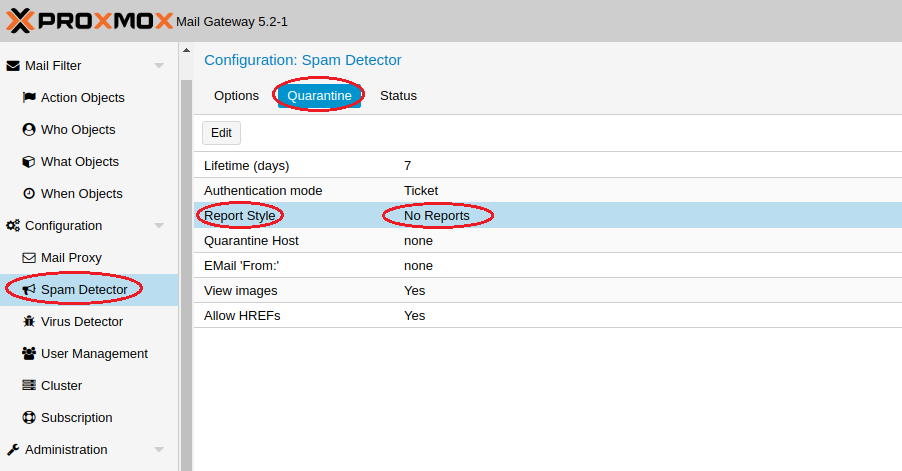Click the What Objects cube icon
This screenshot has height=471, width=902.
tap(29, 162)
